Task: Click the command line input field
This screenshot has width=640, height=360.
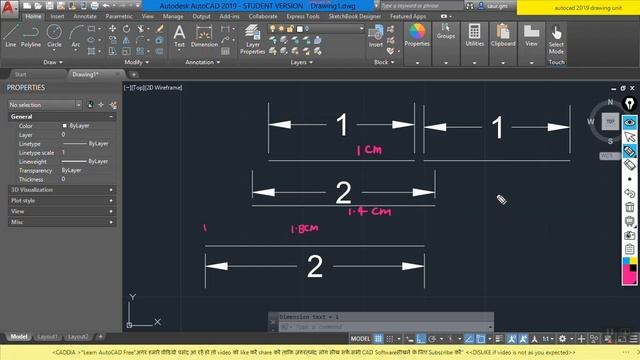Action: pyautogui.click(x=386, y=327)
